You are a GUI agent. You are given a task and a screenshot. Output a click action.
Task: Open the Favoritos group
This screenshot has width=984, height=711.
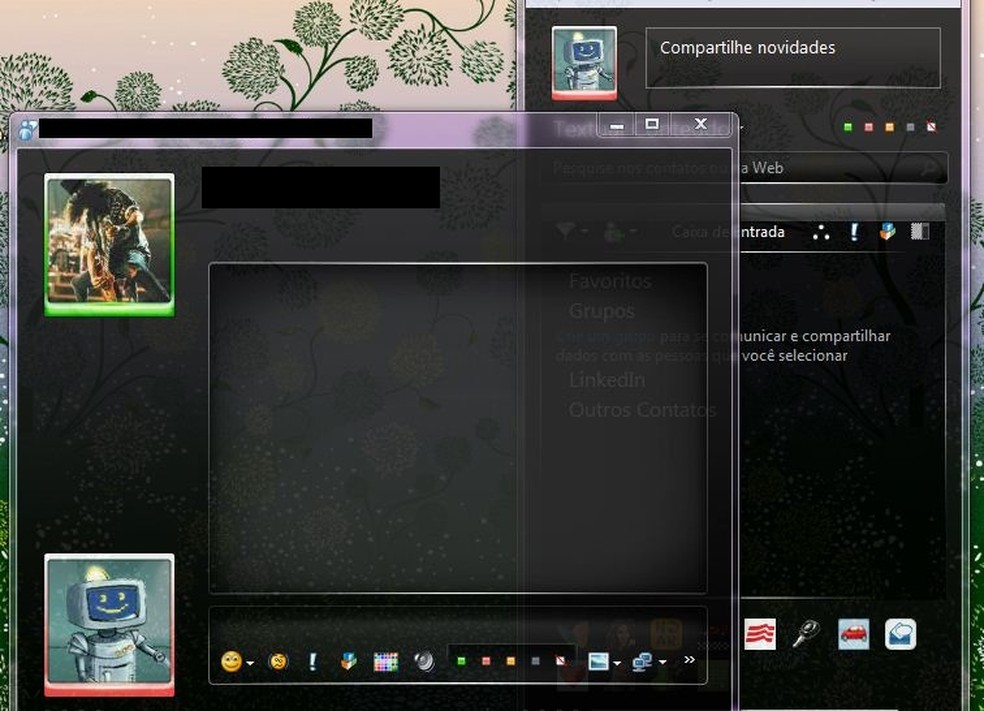(610, 281)
